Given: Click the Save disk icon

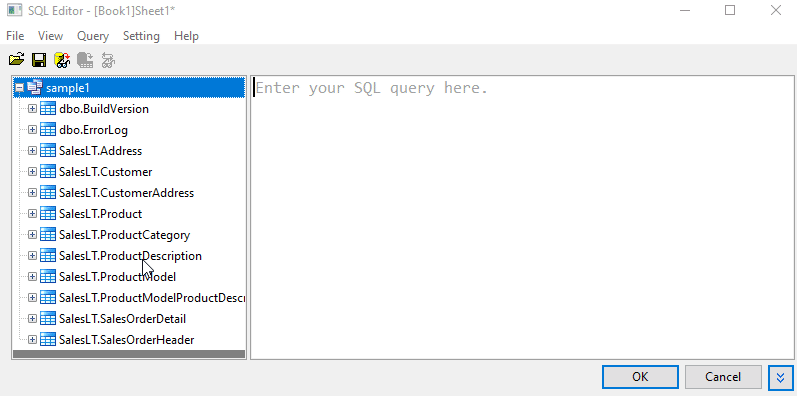Looking at the screenshot, I should click(39, 60).
